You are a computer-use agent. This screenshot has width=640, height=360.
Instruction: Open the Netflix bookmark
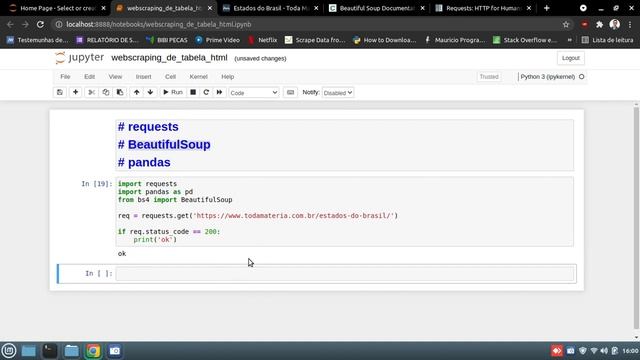263,40
